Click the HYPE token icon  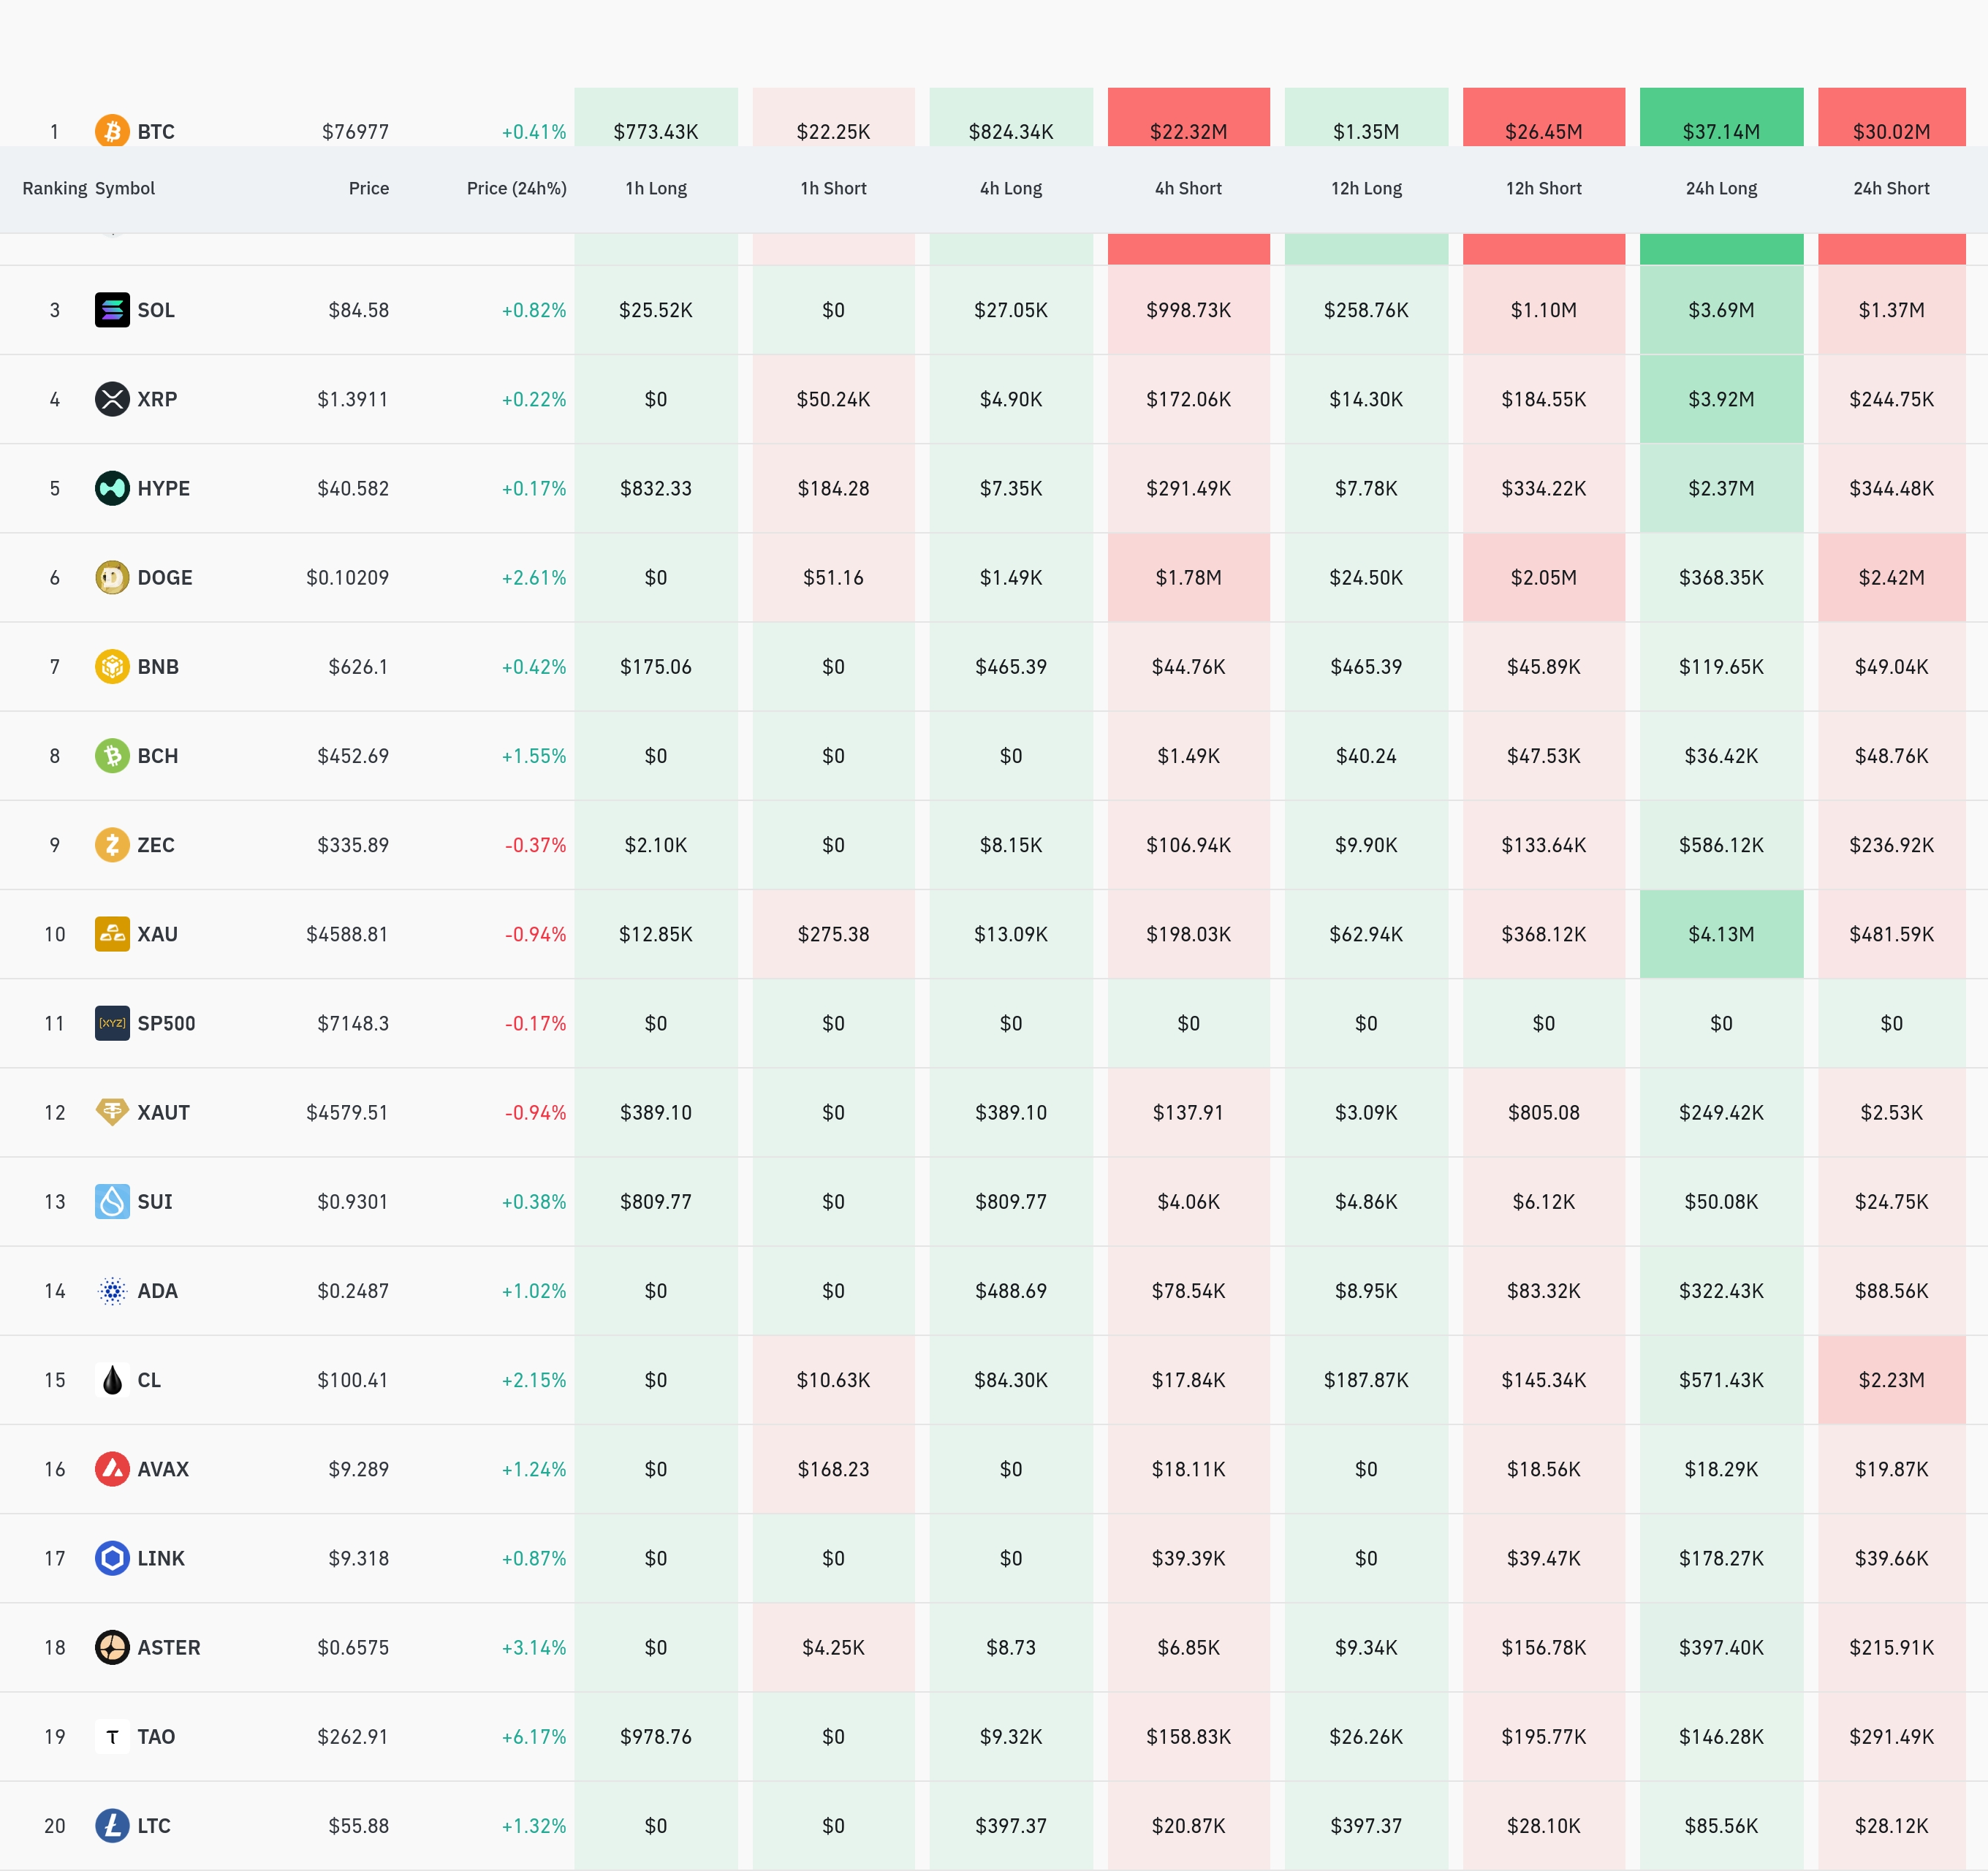coord(112,488)
